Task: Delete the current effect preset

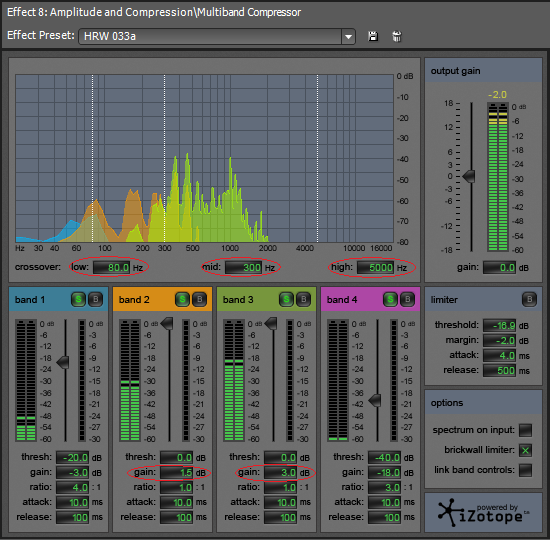Action: 396,36
